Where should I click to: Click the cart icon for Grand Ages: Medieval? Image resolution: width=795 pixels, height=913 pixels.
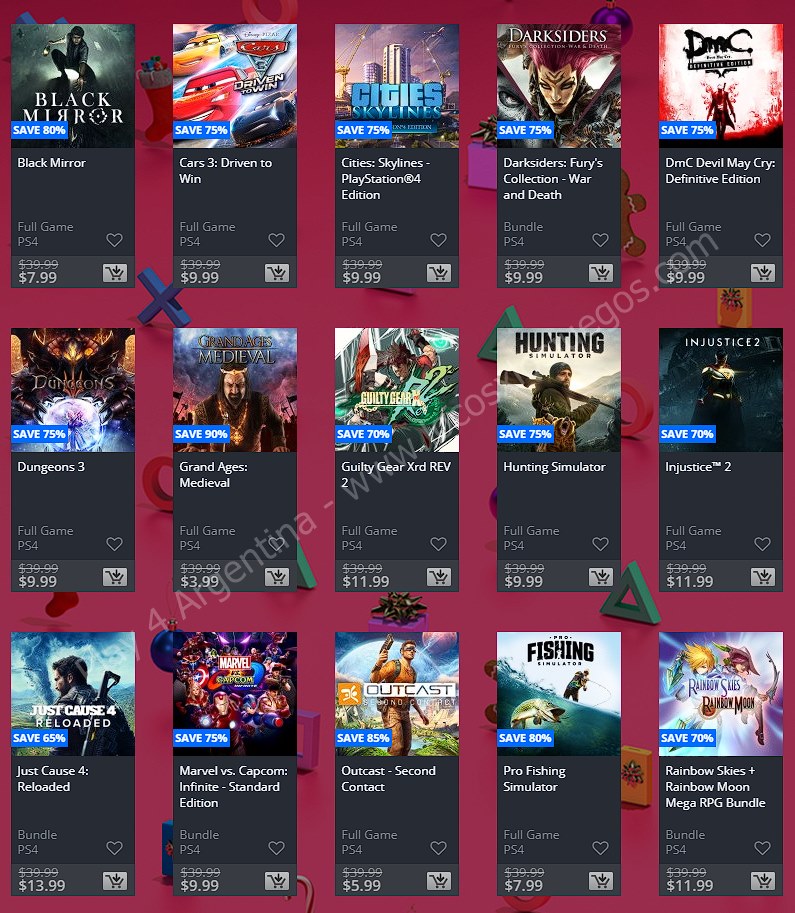tap(277, 576)
